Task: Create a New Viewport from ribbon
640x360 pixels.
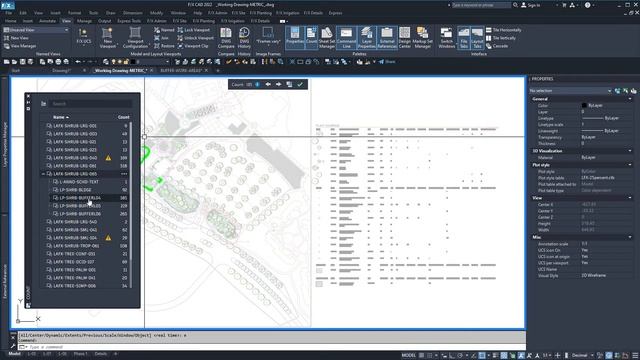Action: click(x=107, y=38)
